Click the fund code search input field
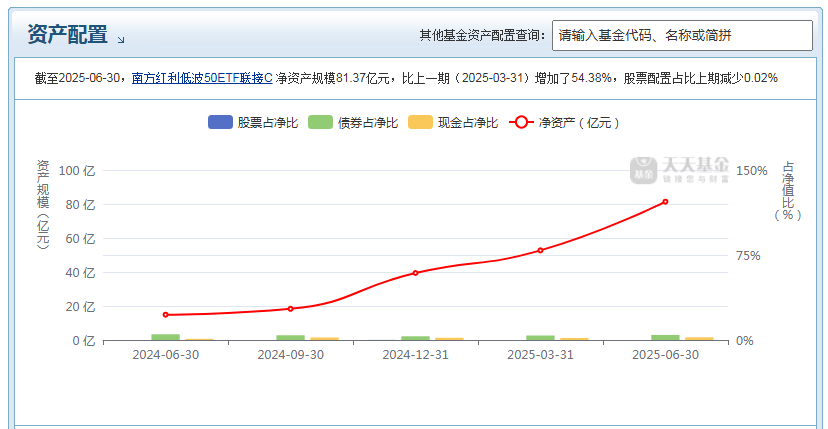The height and width of the screenshot is (429, 828). click(x=682, y=36)
